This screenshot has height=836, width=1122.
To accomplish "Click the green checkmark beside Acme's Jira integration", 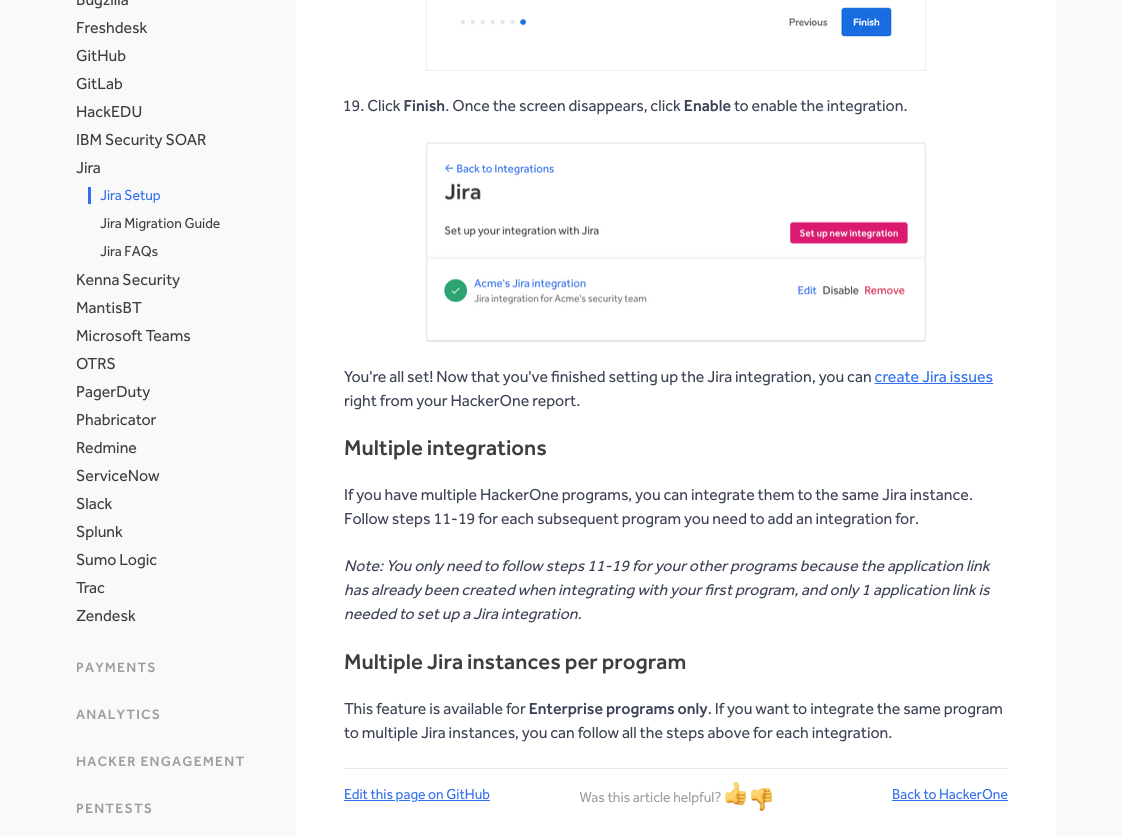I will [x=455, y=290].
